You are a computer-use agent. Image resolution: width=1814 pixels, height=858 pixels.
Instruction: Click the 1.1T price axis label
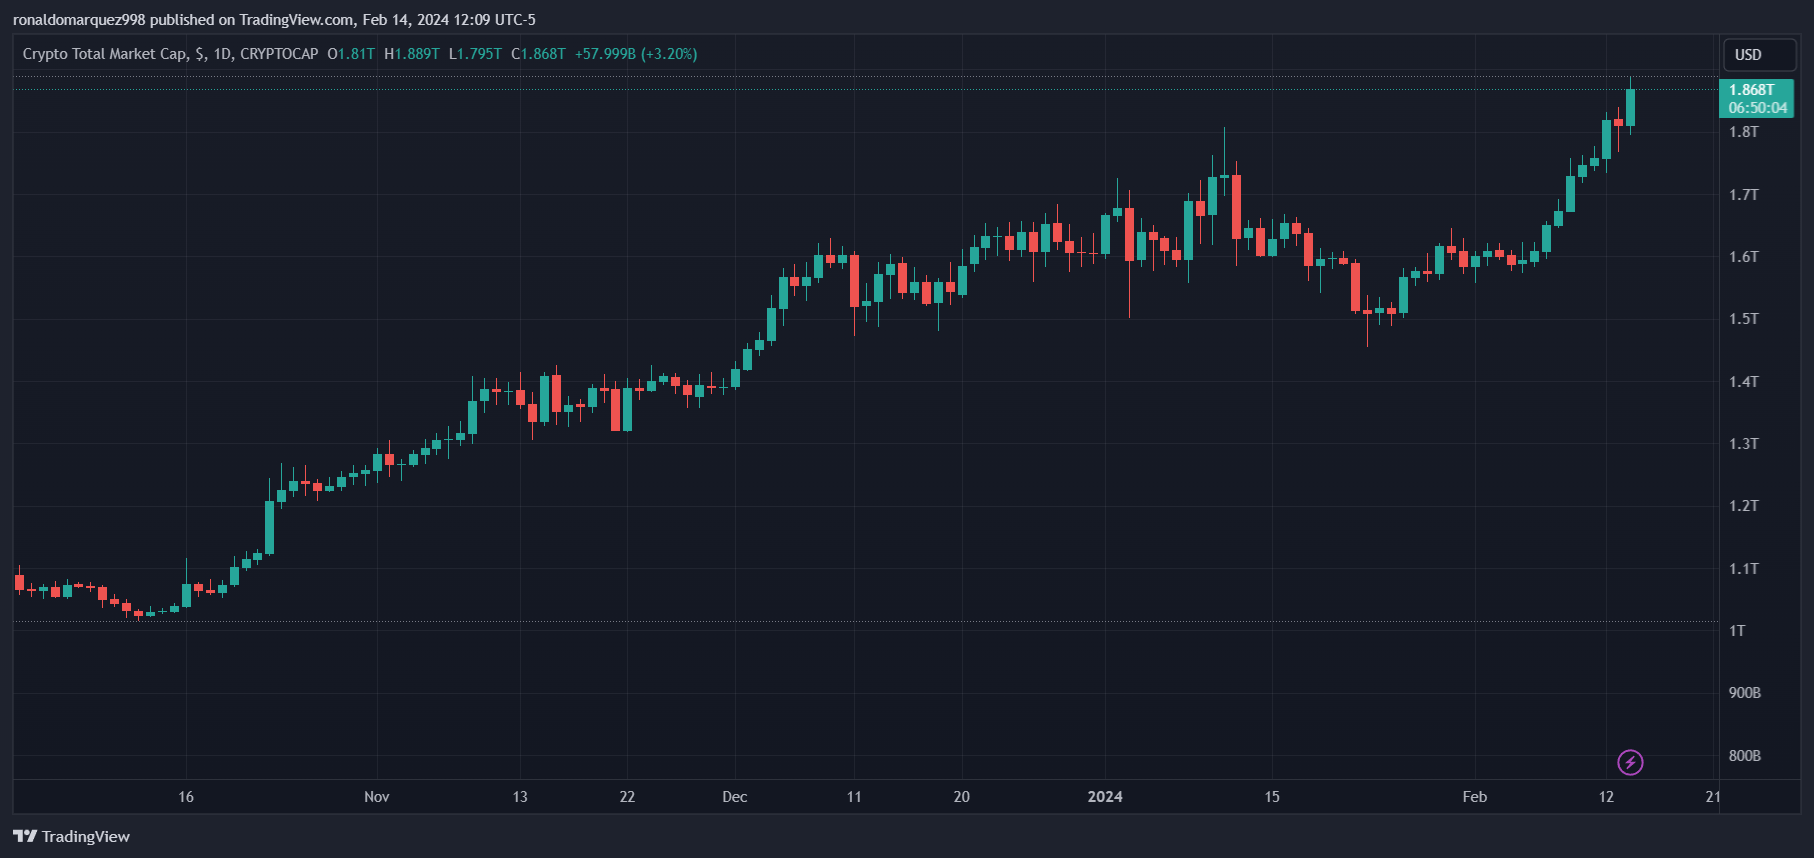click(x=1744, y=569)
